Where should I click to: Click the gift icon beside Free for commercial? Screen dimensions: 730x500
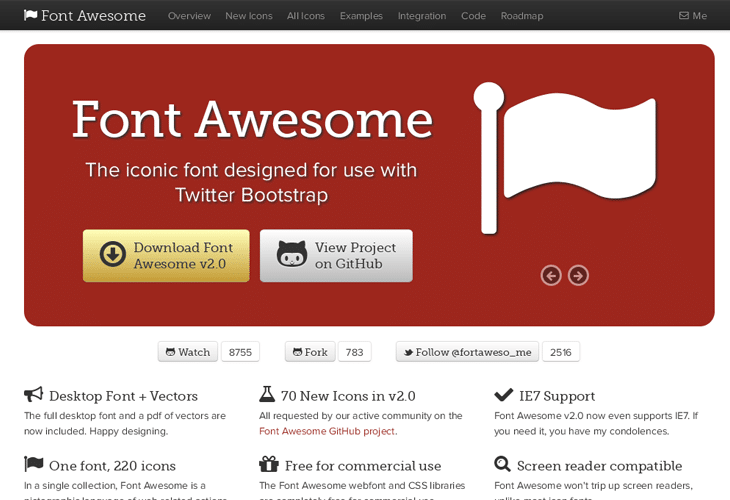tap(269, 464)
